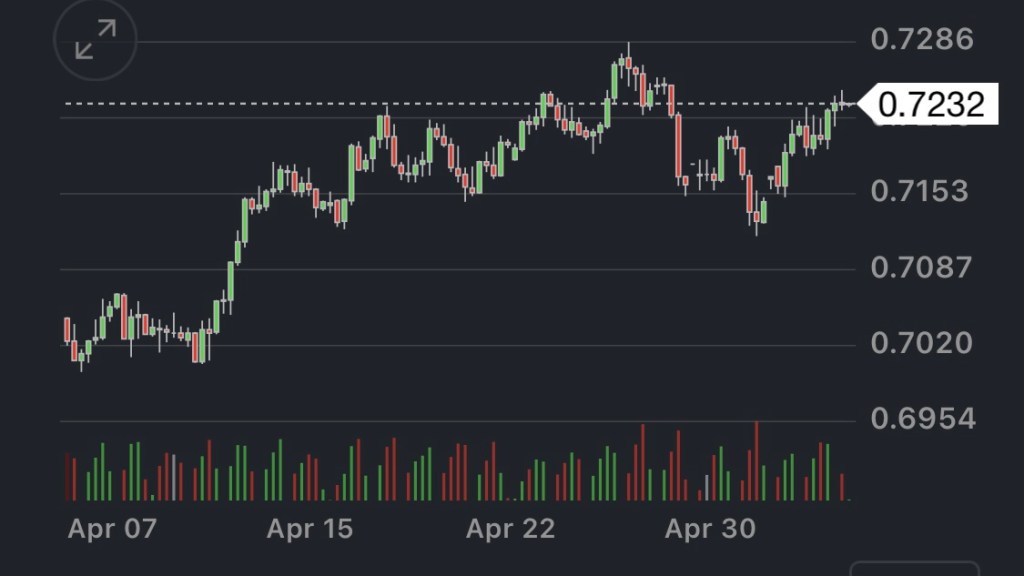Select the lowest candle after Apr 30

pyautogui.click(x=756, y=216)
